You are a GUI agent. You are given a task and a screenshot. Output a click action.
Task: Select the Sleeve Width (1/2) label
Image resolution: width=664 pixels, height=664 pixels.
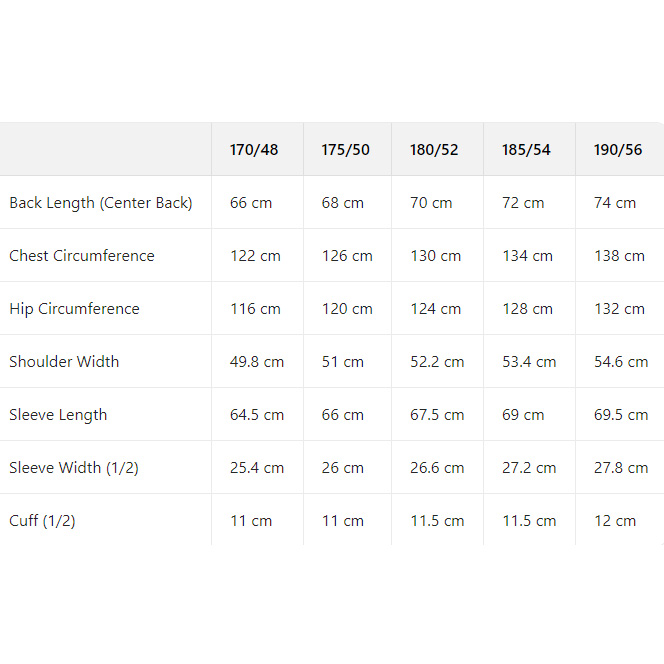click(x=74, y=468)
